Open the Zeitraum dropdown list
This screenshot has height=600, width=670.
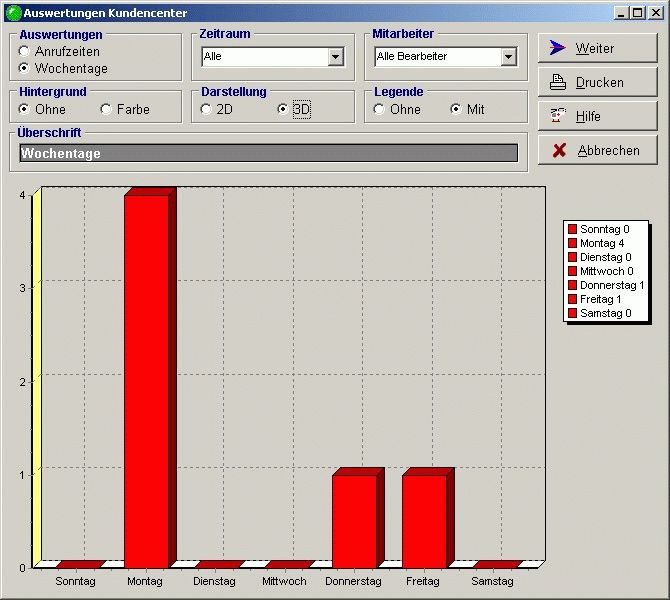335,57
